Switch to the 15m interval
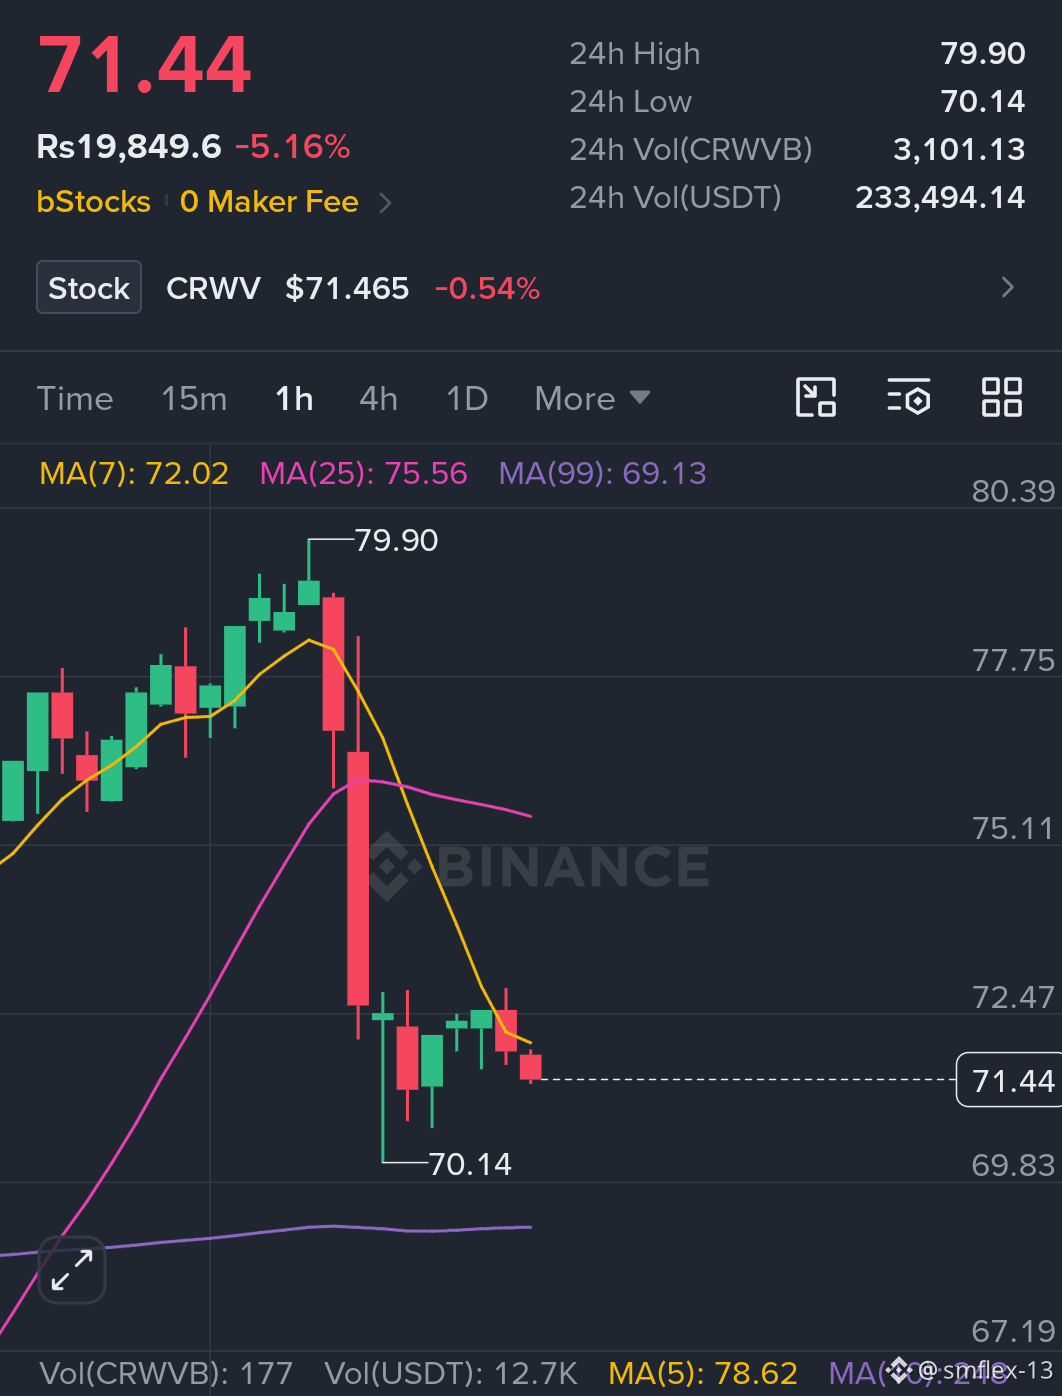The image size is (1062, 1396). tap(194, 399)
